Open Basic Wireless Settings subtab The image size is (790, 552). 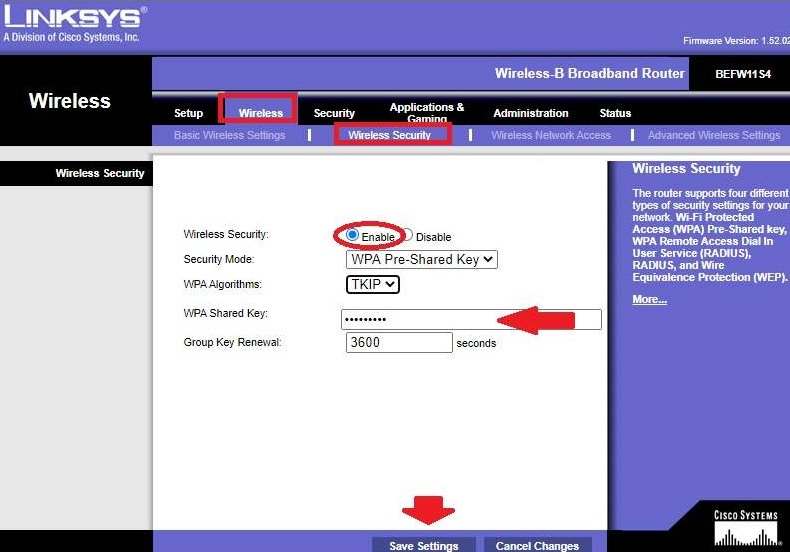point(229,135)
